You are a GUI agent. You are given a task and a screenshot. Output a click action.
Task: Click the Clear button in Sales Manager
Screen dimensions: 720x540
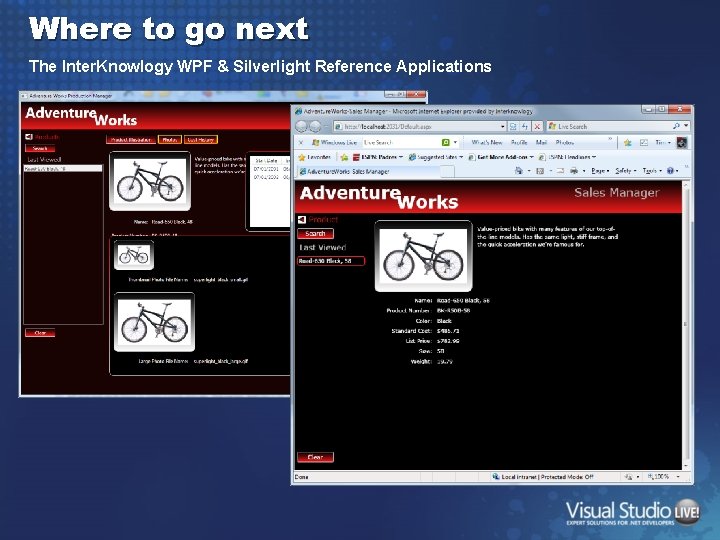tap(315, 457)
